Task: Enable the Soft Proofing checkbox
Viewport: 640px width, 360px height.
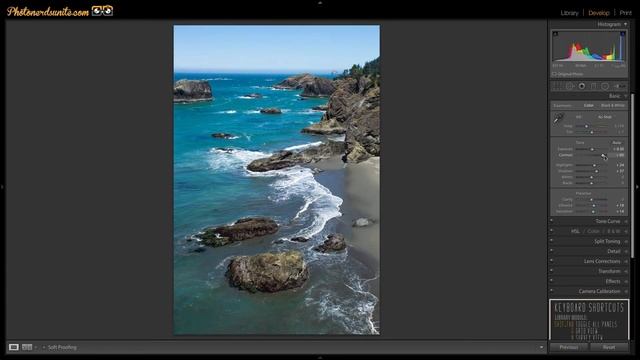Action: point(44,347)
